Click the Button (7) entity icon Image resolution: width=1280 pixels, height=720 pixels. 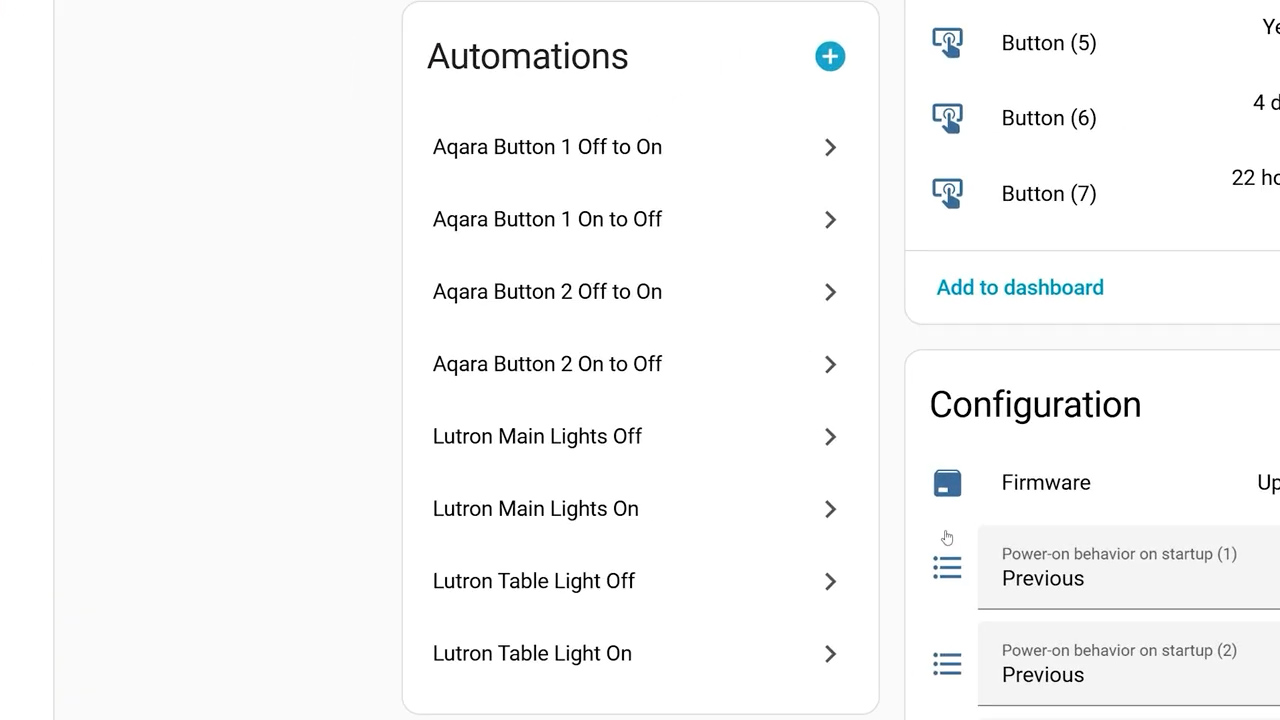(947, 193)
